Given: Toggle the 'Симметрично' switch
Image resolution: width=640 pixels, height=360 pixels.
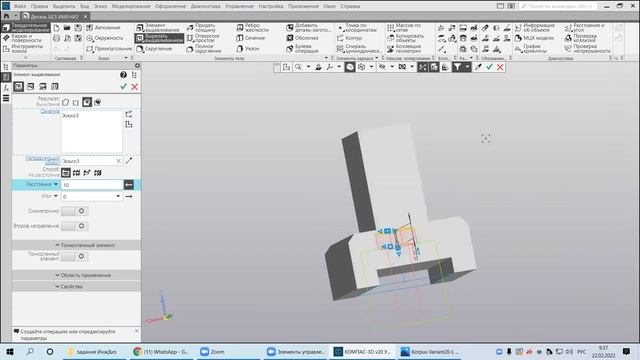Looking at the screenshot, I should [x=74, y=211].
